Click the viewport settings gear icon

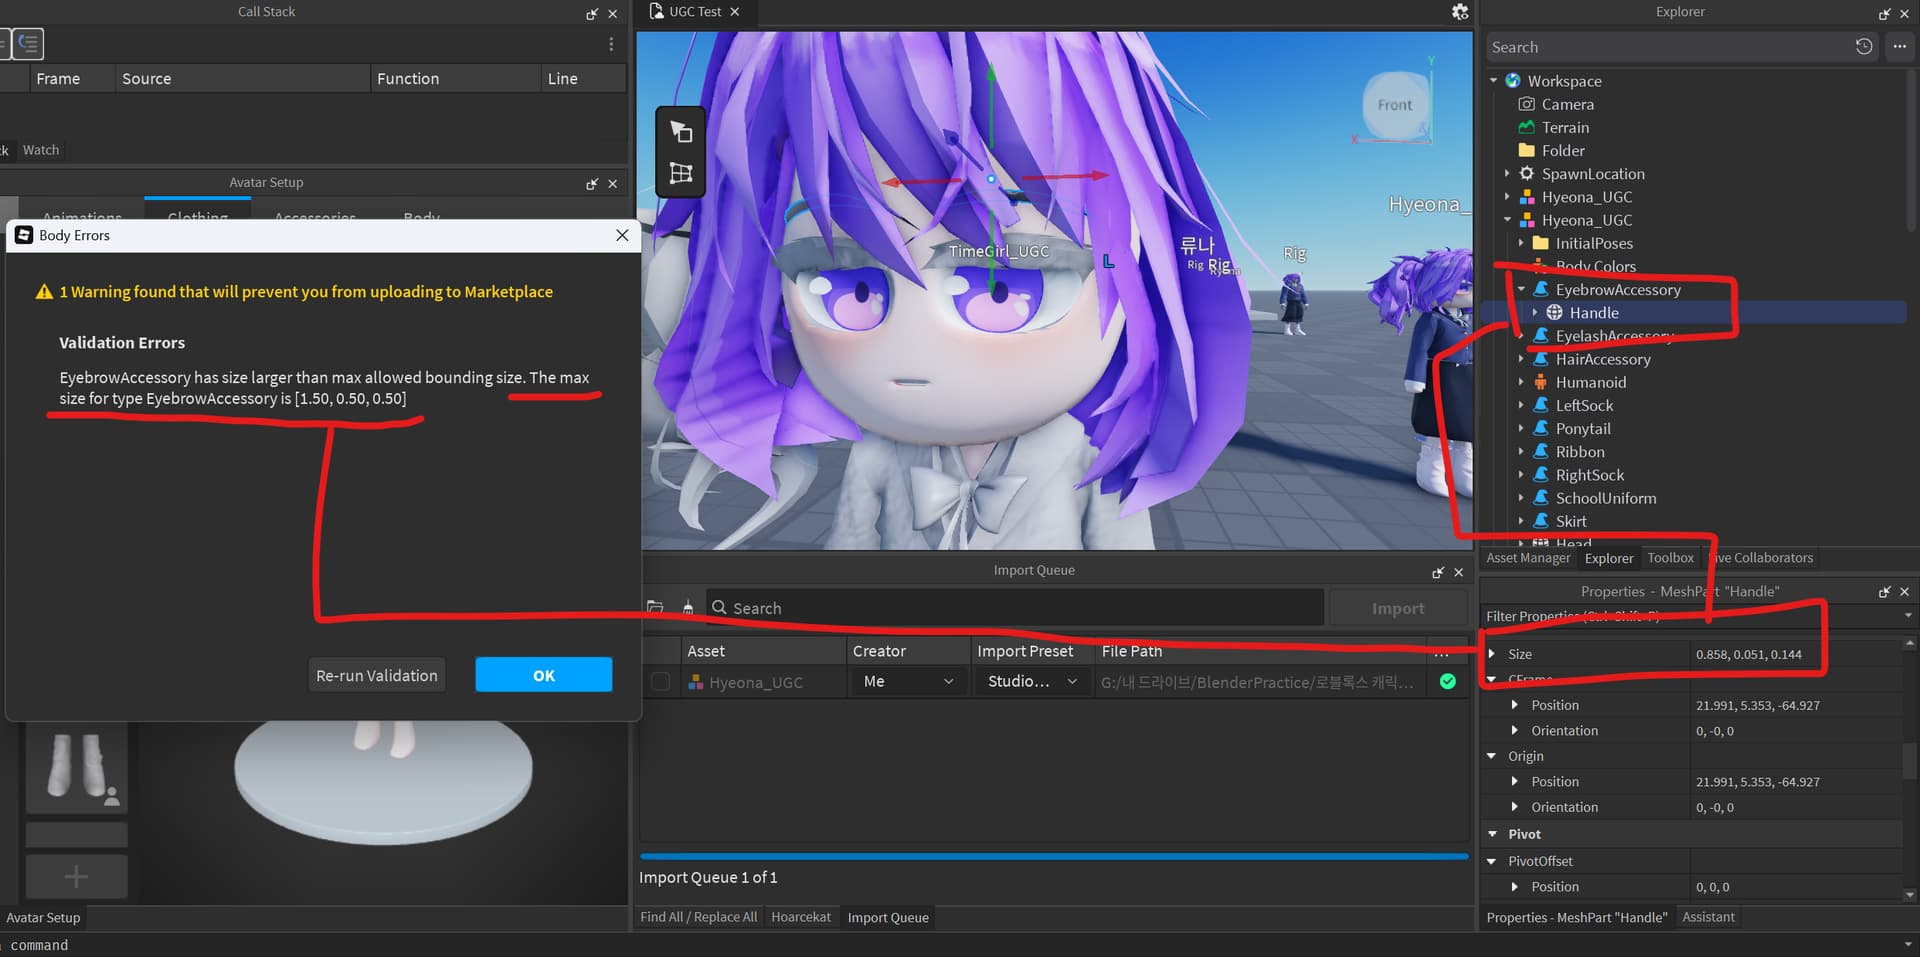1460,12
